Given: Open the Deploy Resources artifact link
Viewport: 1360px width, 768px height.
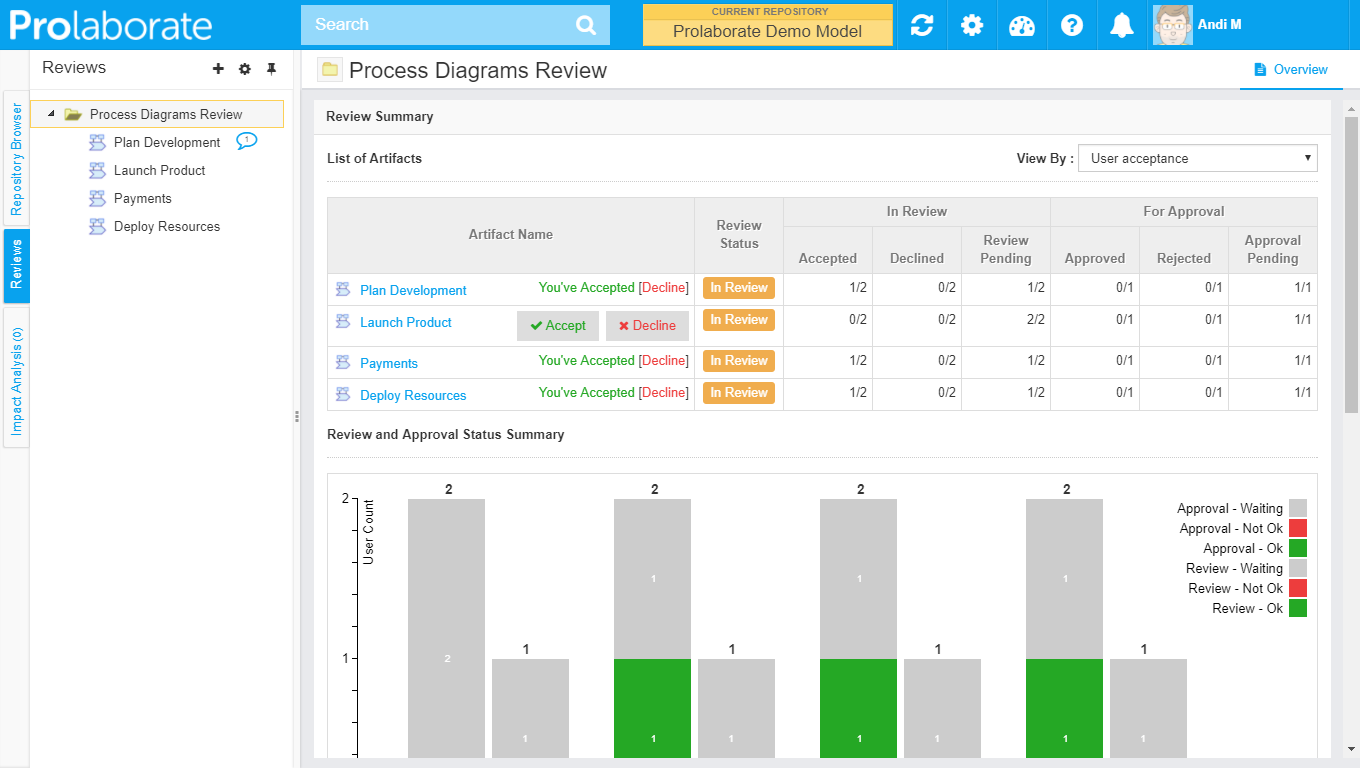Looking at the screenshot, I should click(x=413, y=396).
